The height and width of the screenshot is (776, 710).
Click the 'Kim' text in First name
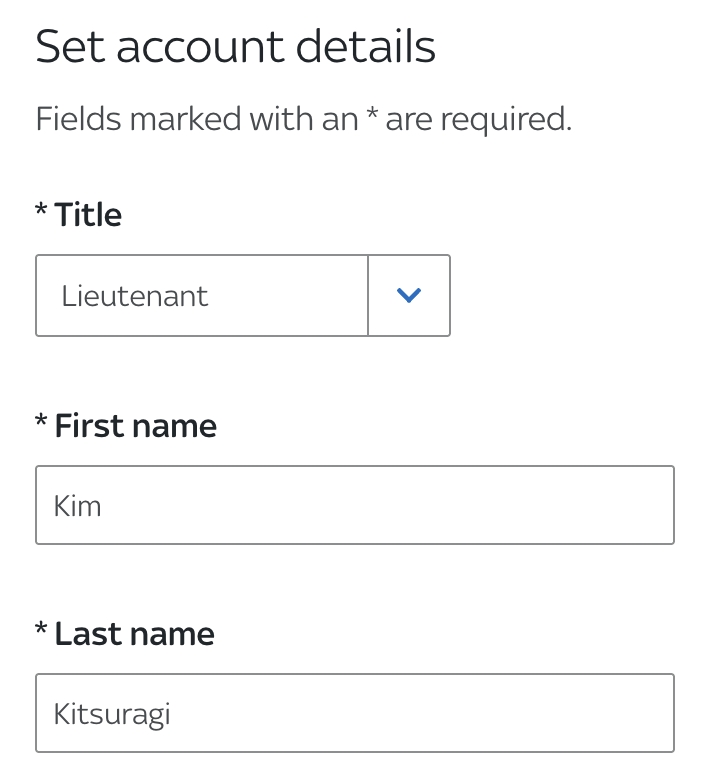[78, 506]
